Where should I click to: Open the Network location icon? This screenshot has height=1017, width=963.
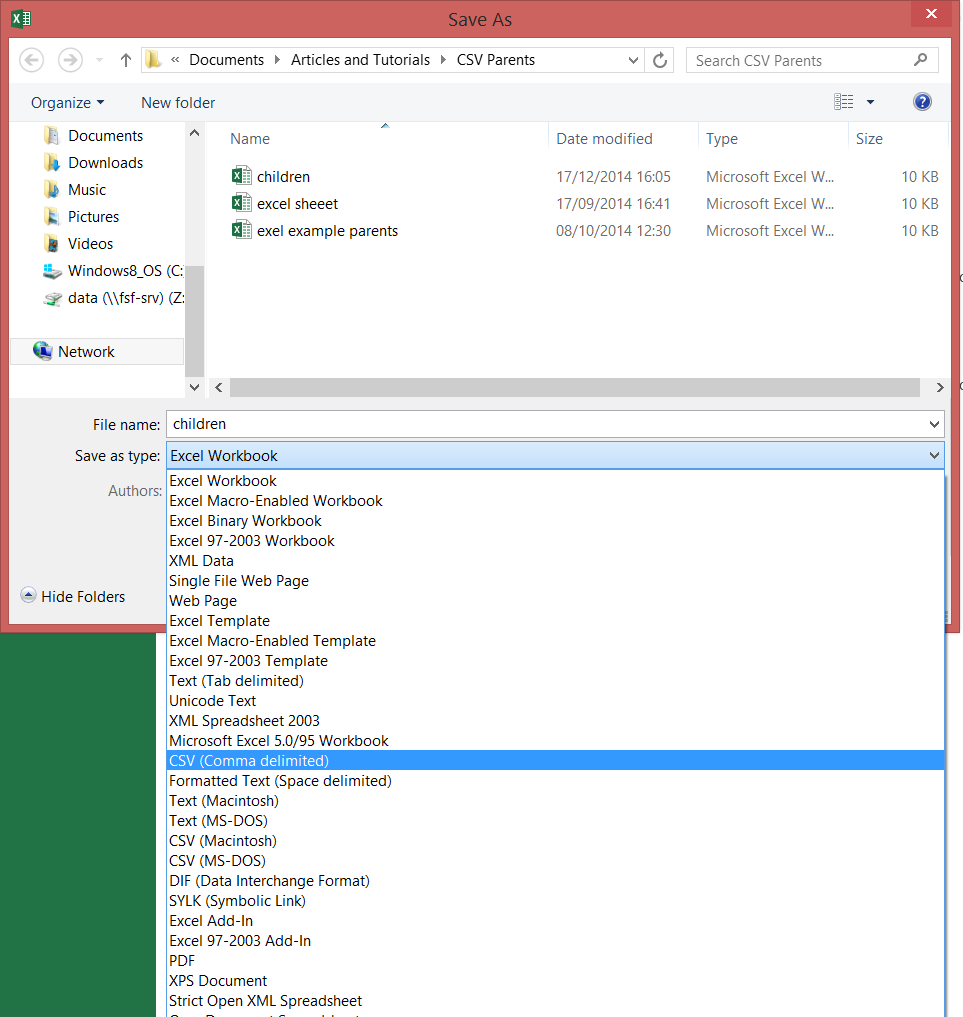pyautogui.click(x=43, y=351)
